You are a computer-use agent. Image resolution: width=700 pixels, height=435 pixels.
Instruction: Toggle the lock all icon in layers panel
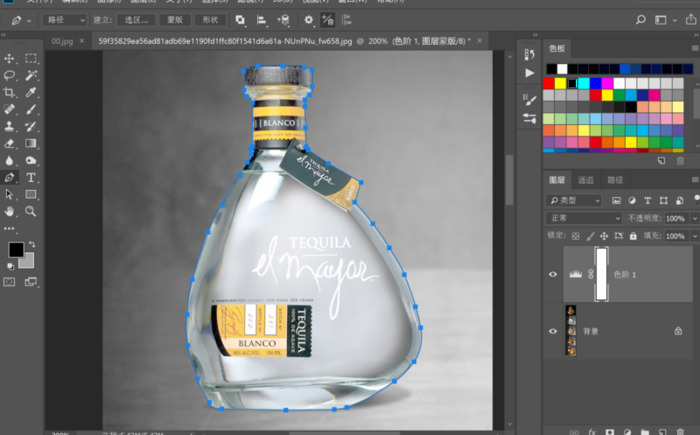(634, 235)
